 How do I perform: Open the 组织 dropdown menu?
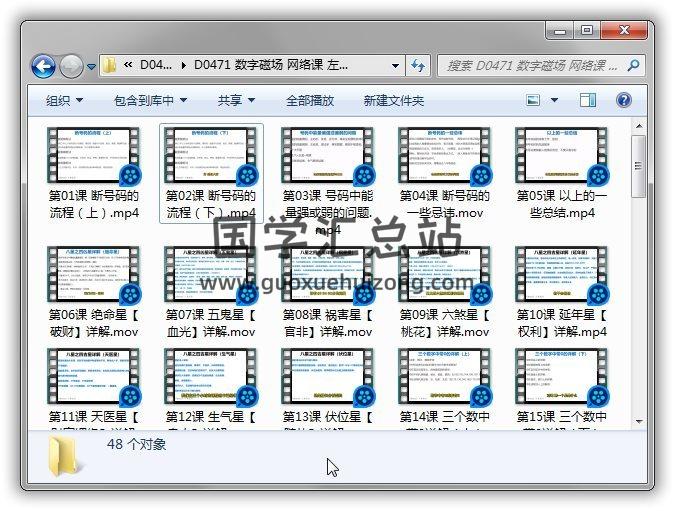[65, 100]
